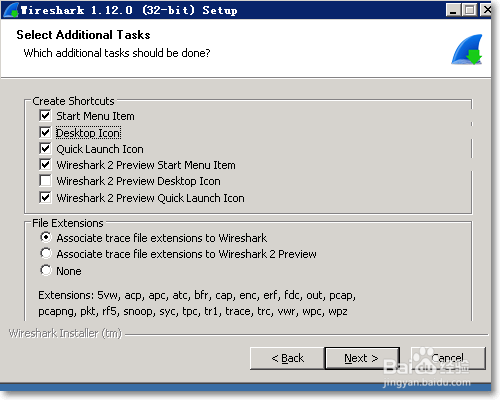Click the Start Menu Item label
500x400 pixels.
click(95, 116)
